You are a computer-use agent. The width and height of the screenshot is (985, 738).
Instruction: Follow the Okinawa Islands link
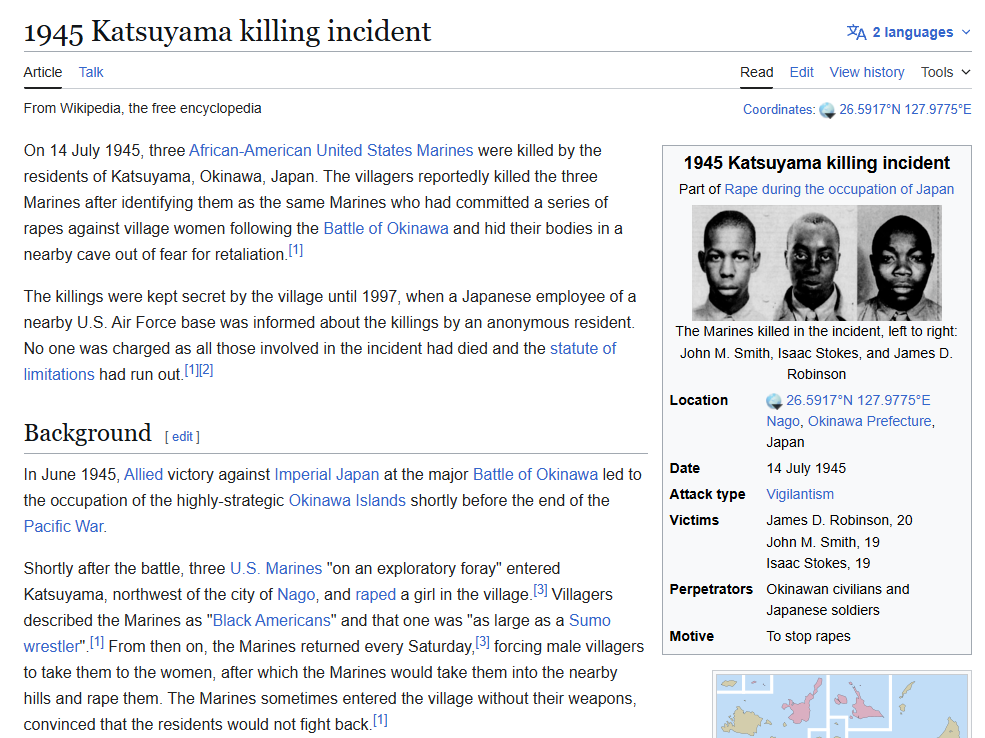pyautogui.click(x=347, y=501)
